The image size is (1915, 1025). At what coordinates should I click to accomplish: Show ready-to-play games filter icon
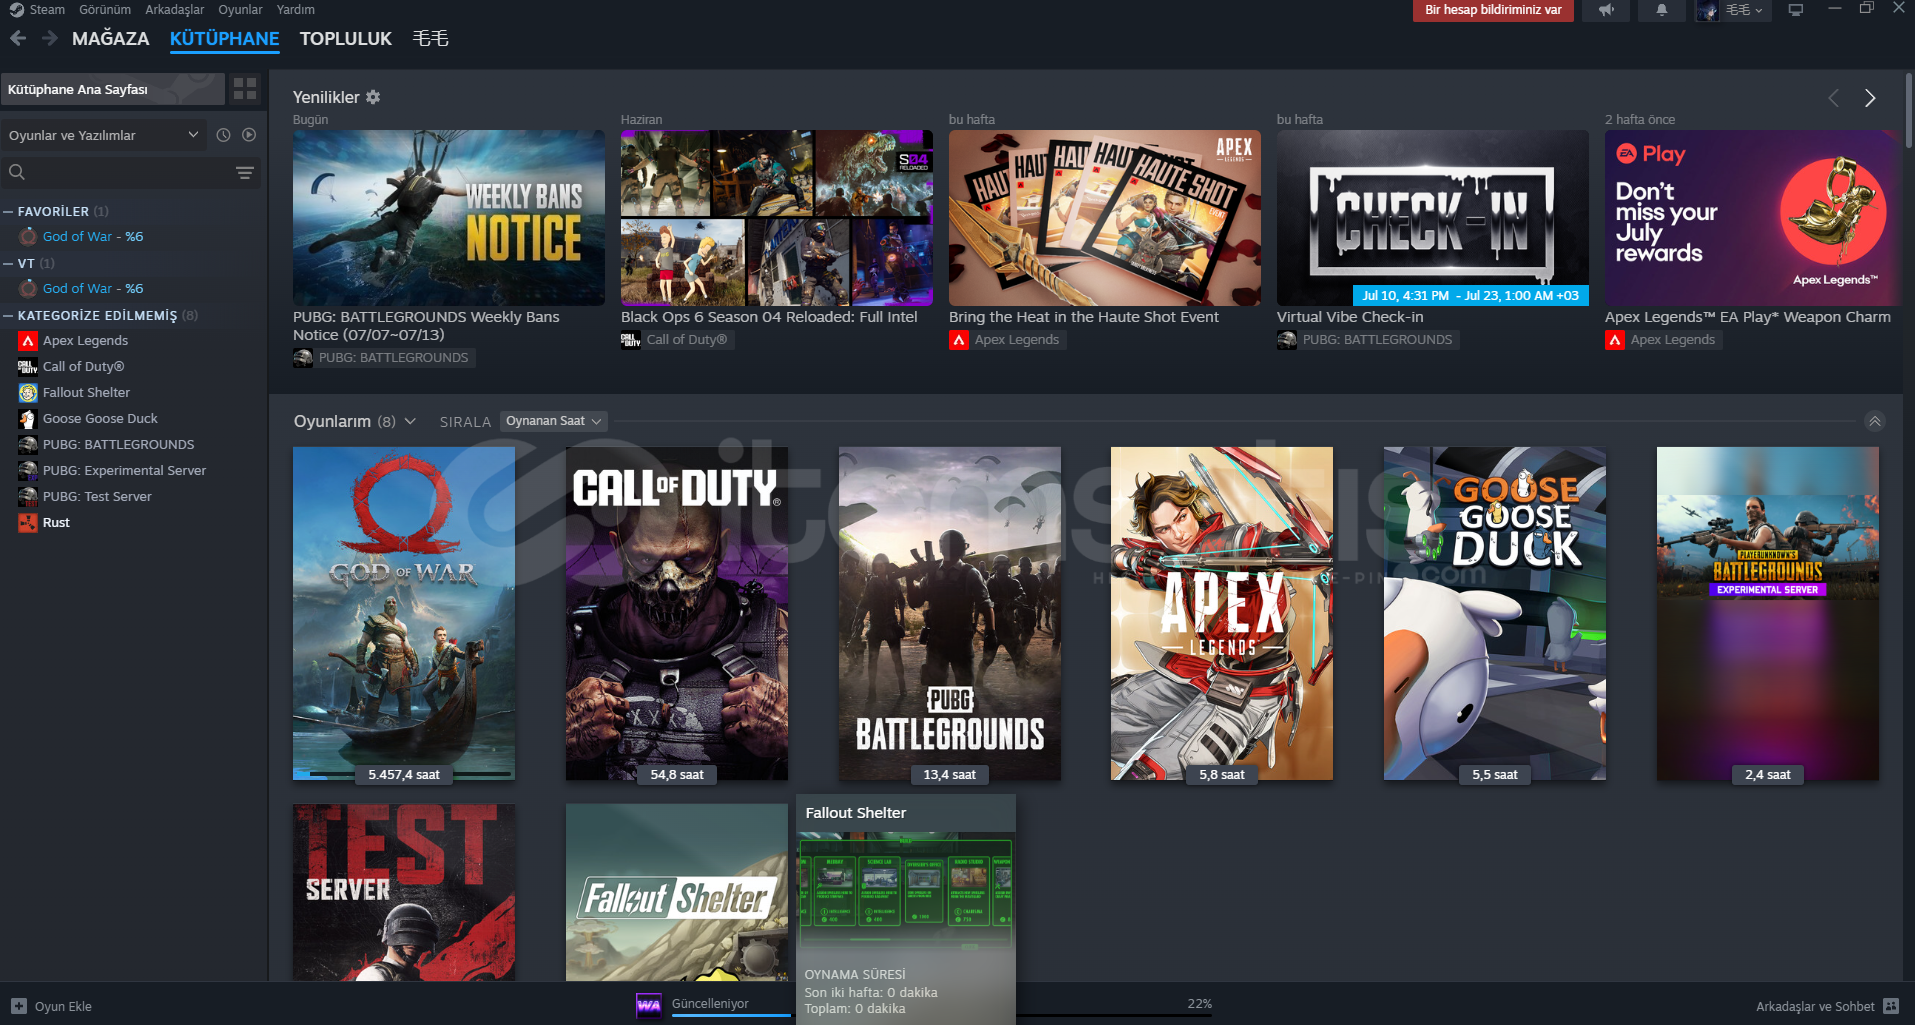pos(249,135)
